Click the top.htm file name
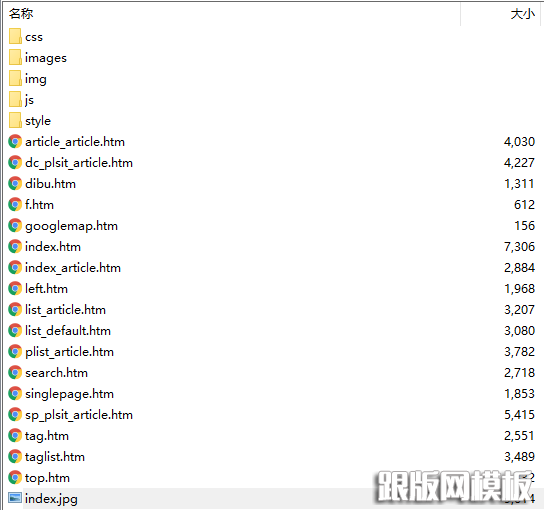 [x=47, y=478]
